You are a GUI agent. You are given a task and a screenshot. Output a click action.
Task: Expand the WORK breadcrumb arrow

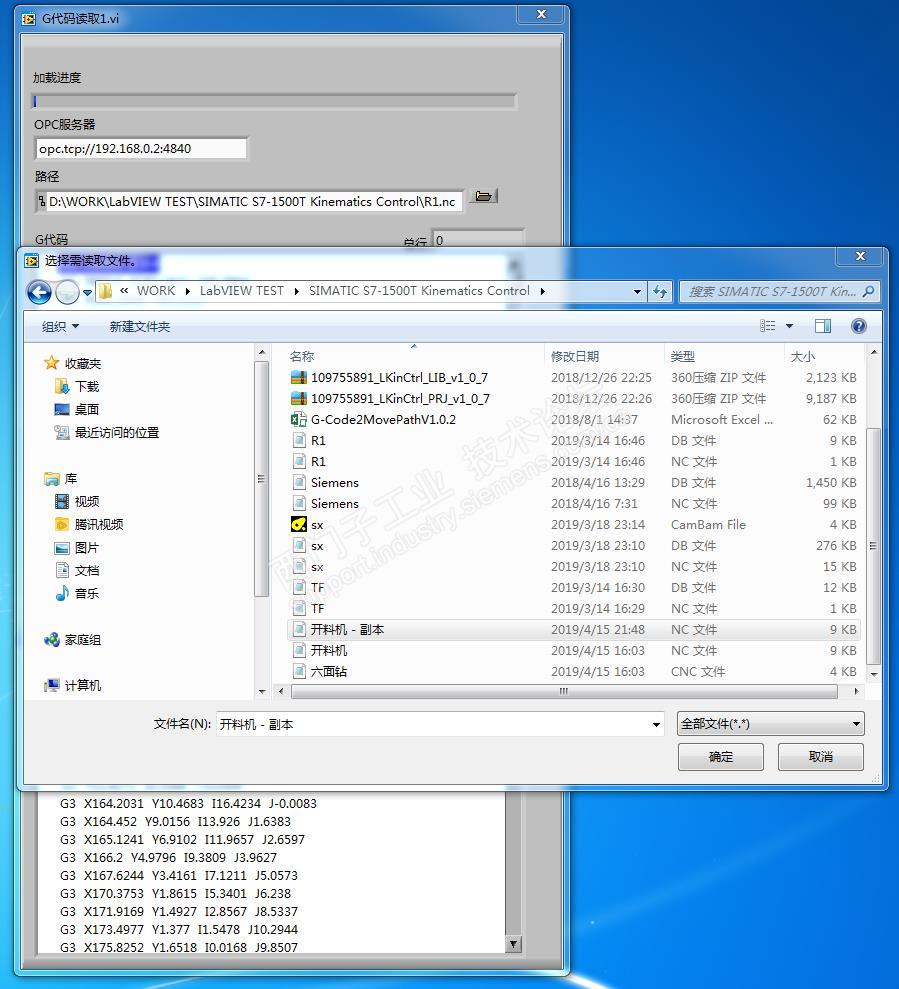(187, 291)
